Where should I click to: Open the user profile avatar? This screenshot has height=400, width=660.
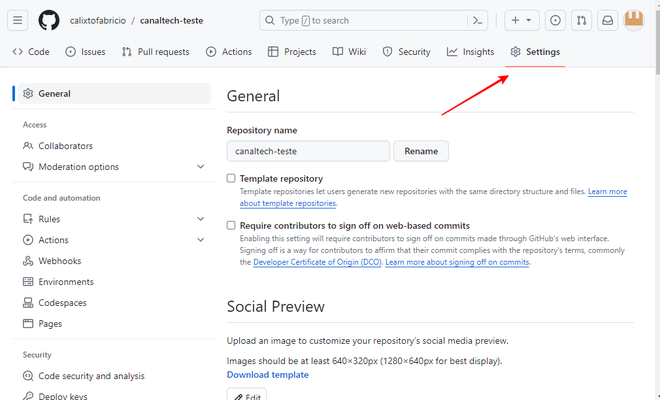634,20
